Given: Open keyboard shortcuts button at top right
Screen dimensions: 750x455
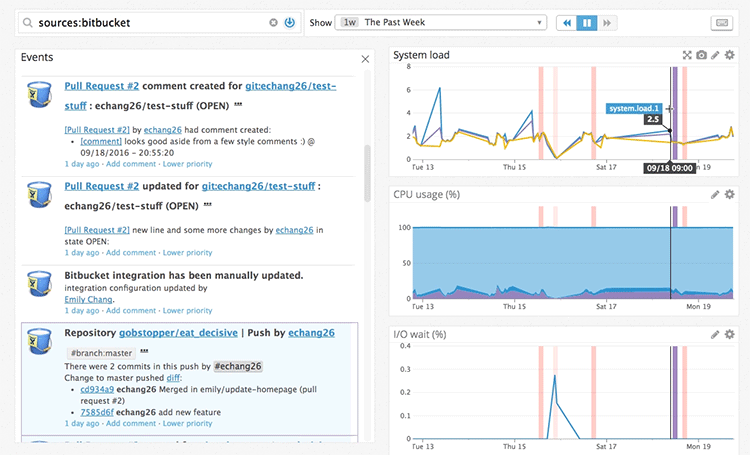Looking at the screenshot, I should [721, 22].
